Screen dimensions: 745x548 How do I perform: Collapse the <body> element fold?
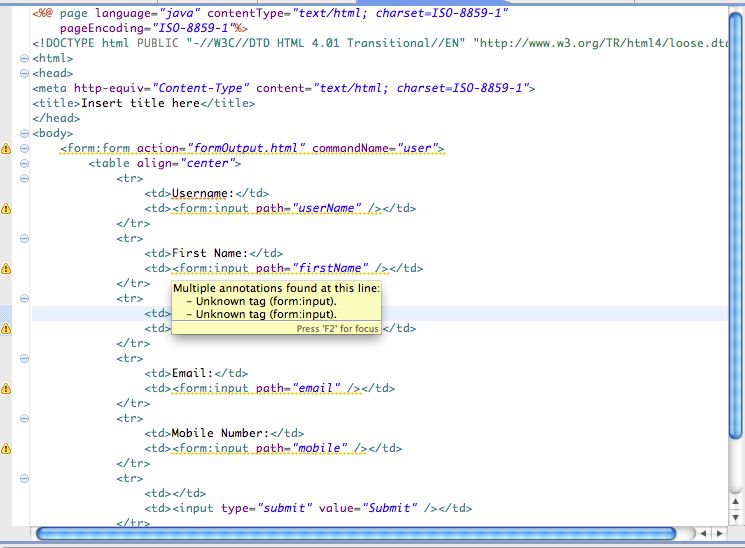(24, 134)
